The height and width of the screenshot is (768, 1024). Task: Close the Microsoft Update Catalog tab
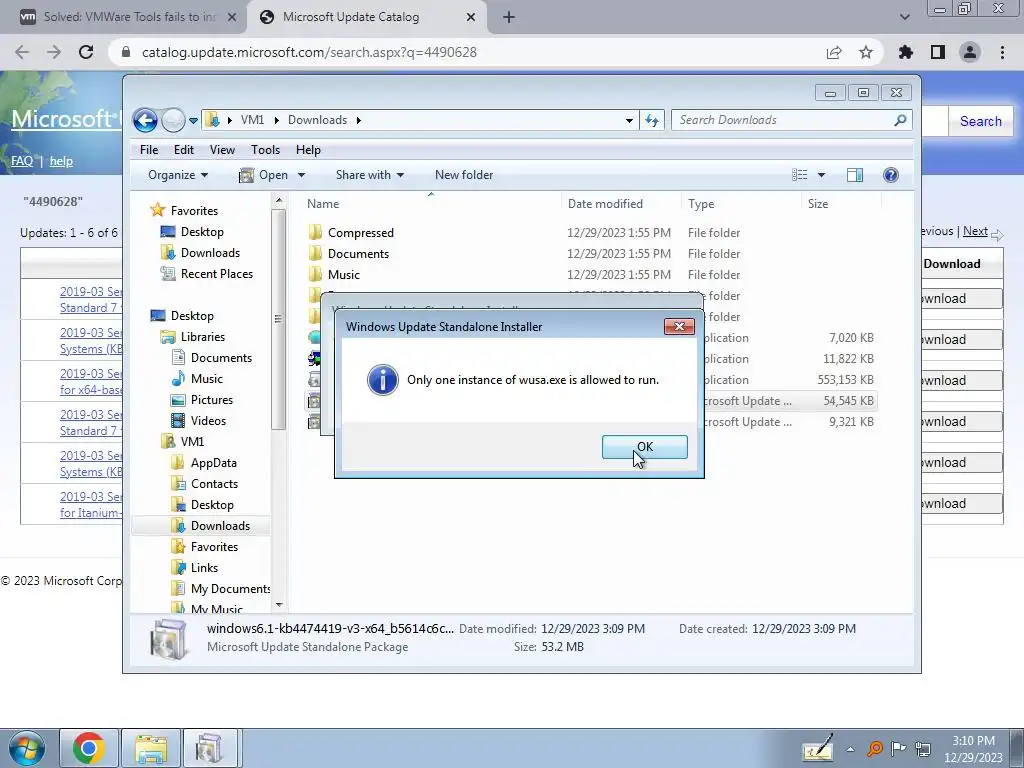[470, 18]
